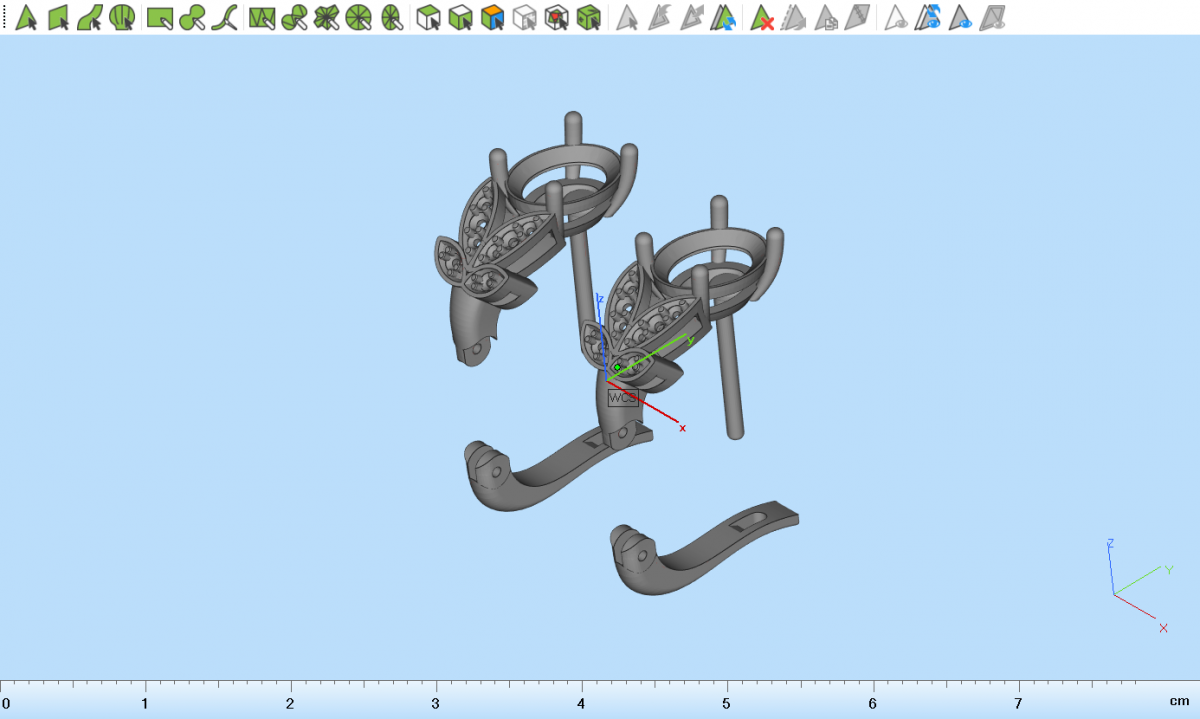The image size is (1200, 719).
Task: Activate the curve-shaped marking tool
Action: point(226,17)
